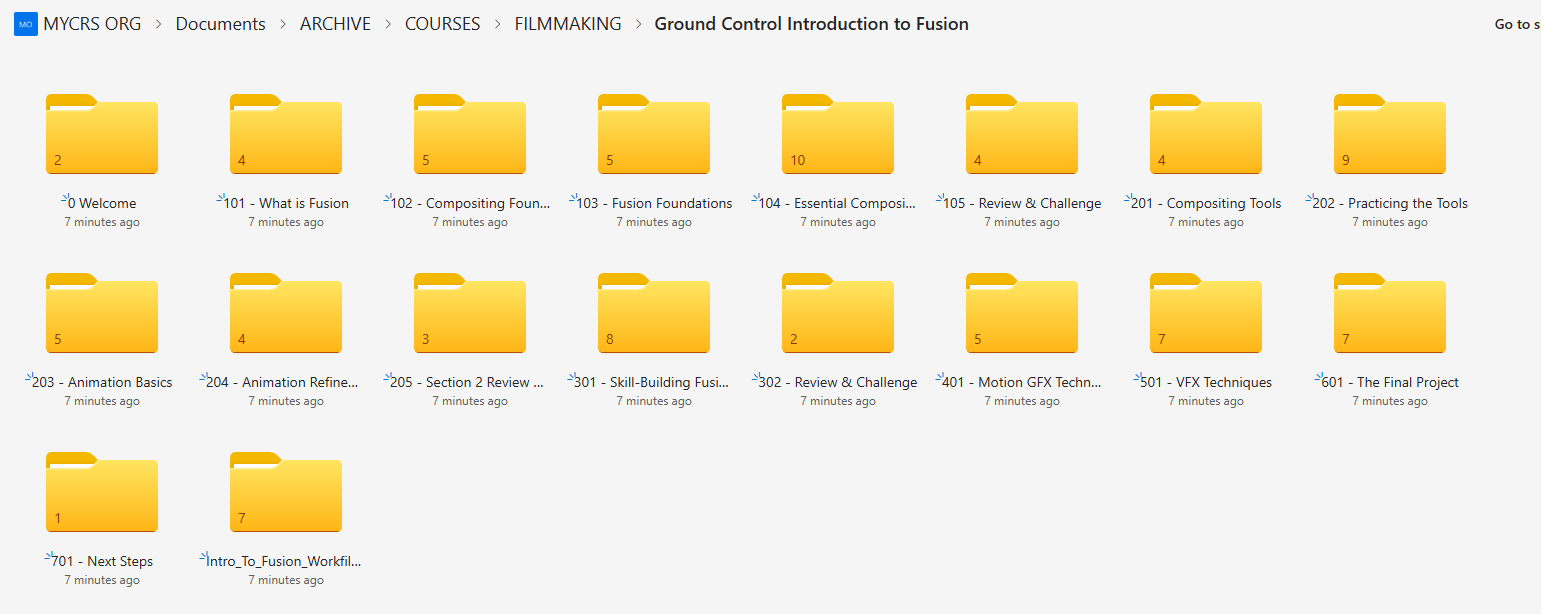This screenshot has width=1541, height=614.
Task: Open the 101 - What is Fusion folder
Action: click(x=286, y=135)
